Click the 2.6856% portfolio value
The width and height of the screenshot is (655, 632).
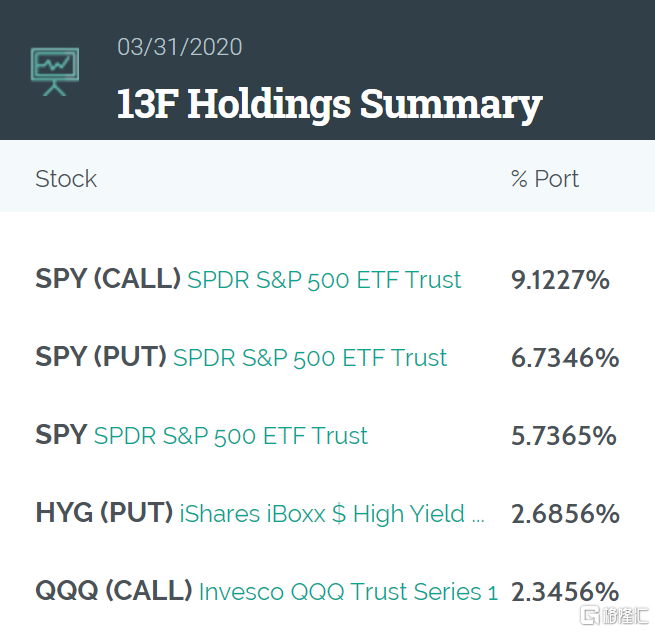pos(565,514)
